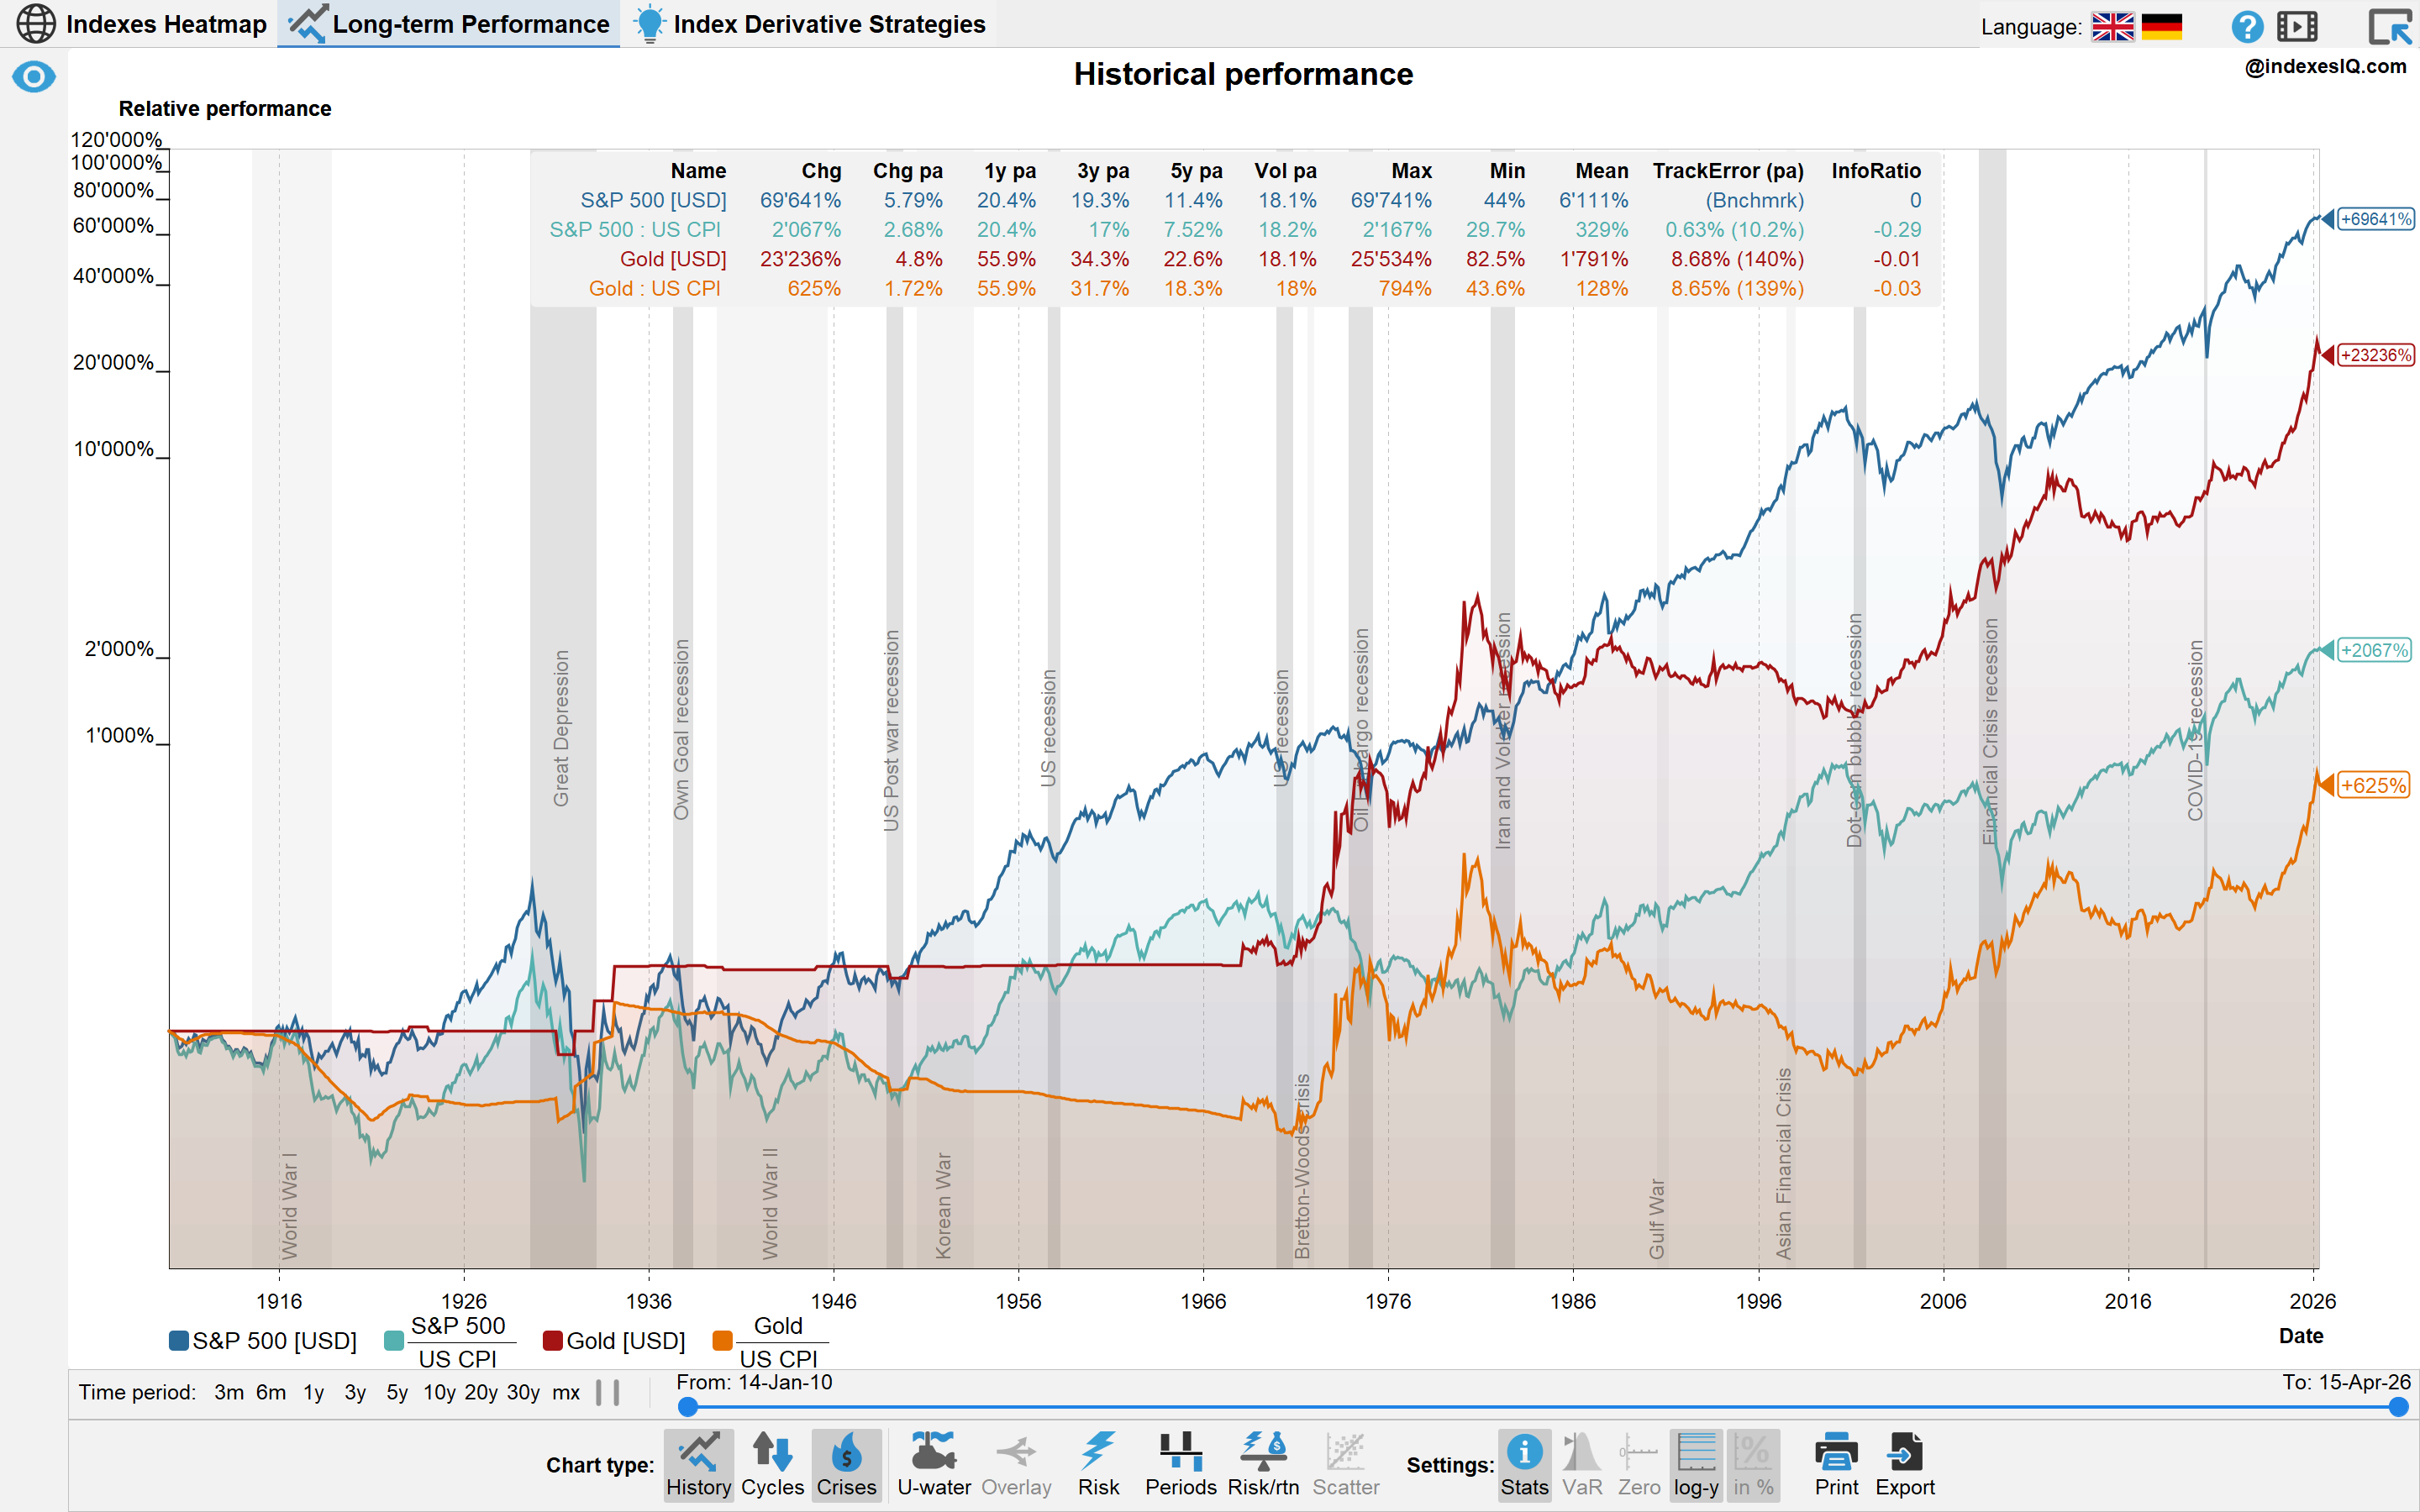
Task: Select the Overlay chart type
Action: pos(1016,1464)
